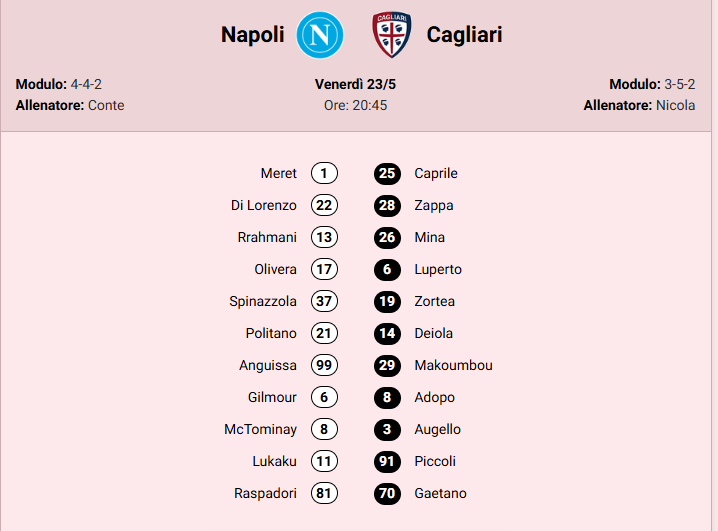Viewport: 718px width, 531px height.
Task: Select Luperto's number 6 black badge
Action: click(387, 269)
